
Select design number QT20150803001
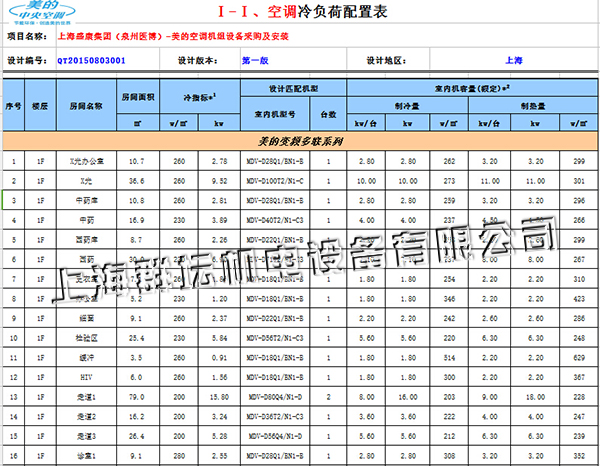(x=91, y=60)
